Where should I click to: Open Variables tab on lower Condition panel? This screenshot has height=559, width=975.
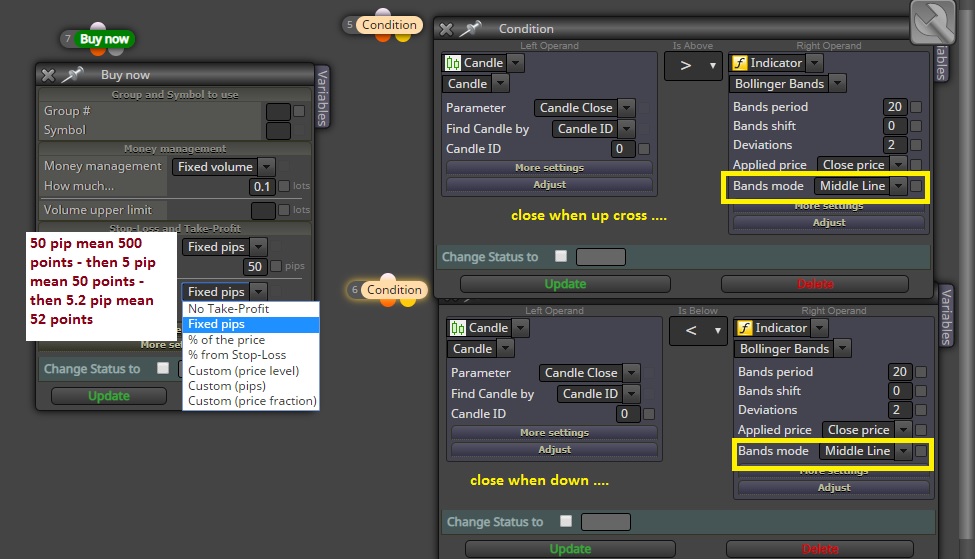tap(946, 317)
